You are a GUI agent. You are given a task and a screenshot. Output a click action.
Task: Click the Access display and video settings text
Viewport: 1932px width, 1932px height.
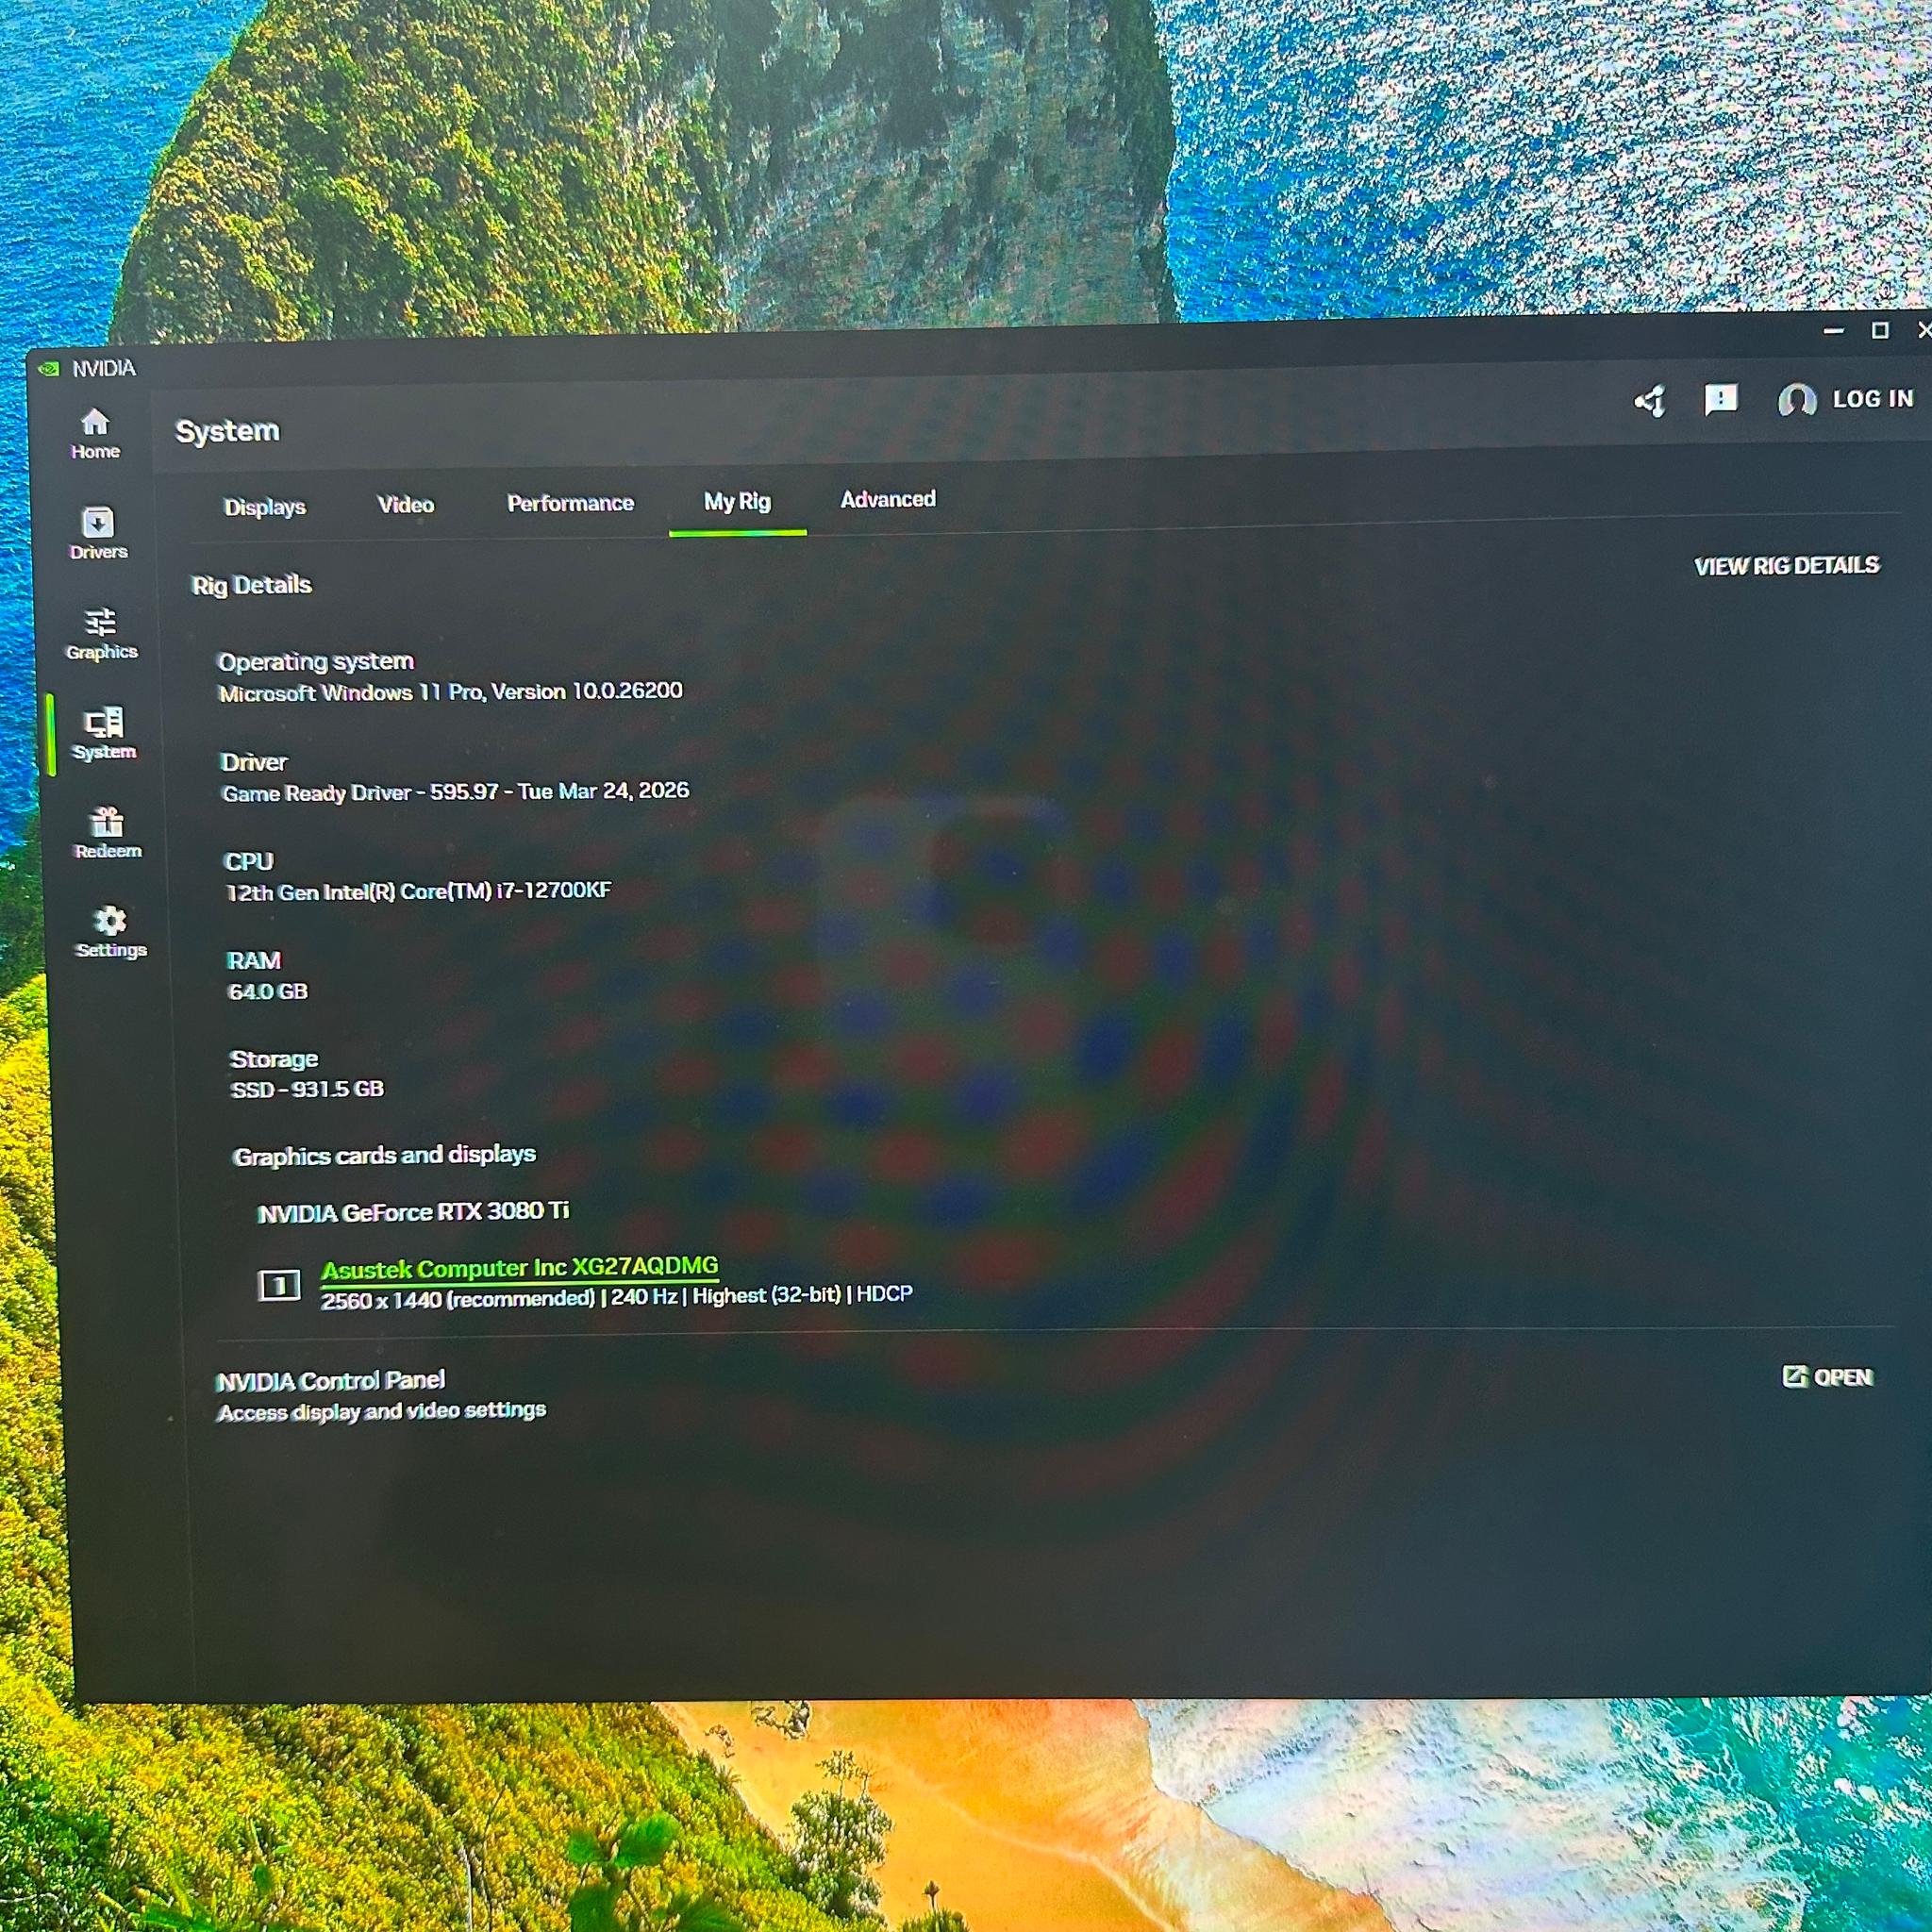[x=382, y=1411]
